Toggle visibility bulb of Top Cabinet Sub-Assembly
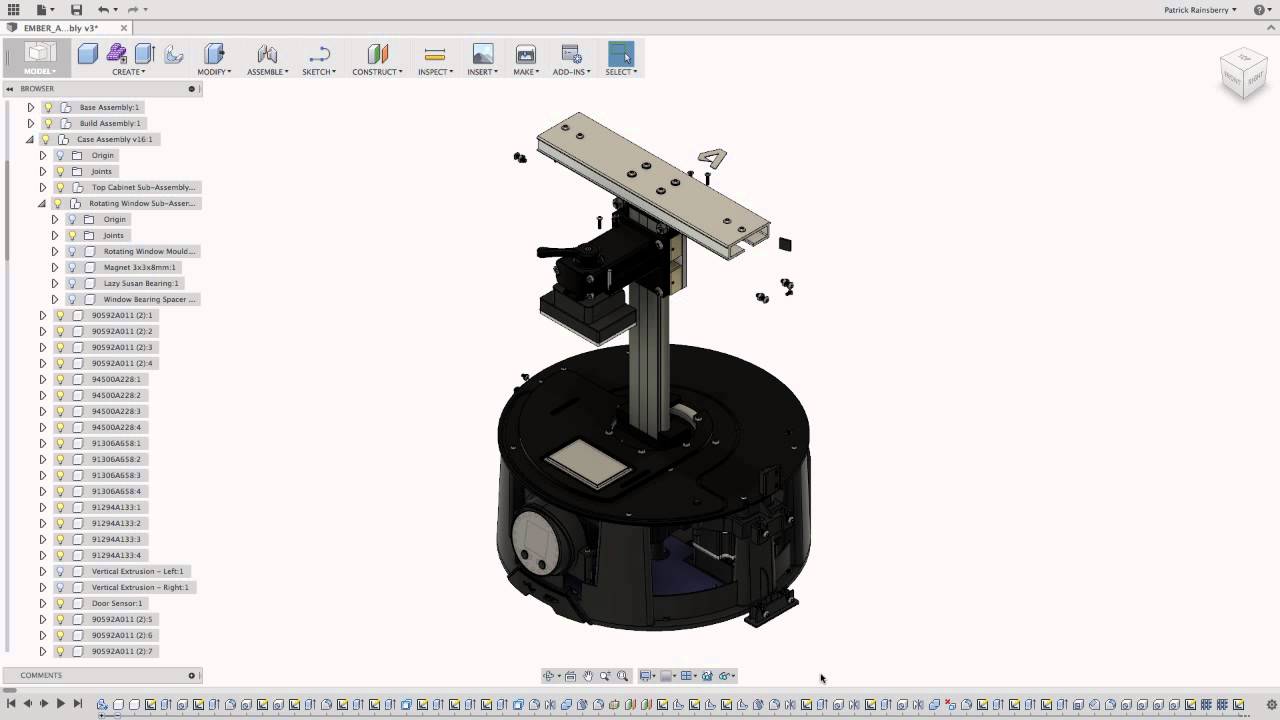The width and height of the screenshot is (1280, 720). pyautogui.click(x=59, y=187)
